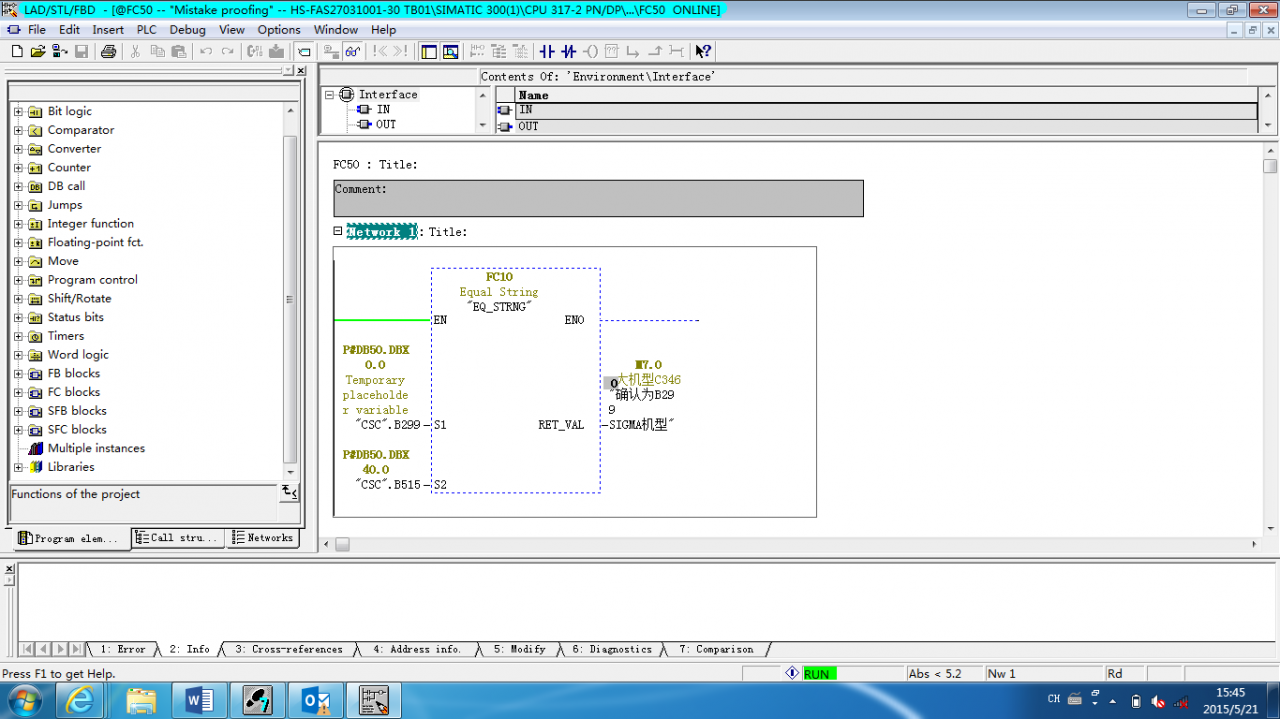Expand the Counter tree node
The height and width of the screenshot is (719, 1280).
pos(18,168)
